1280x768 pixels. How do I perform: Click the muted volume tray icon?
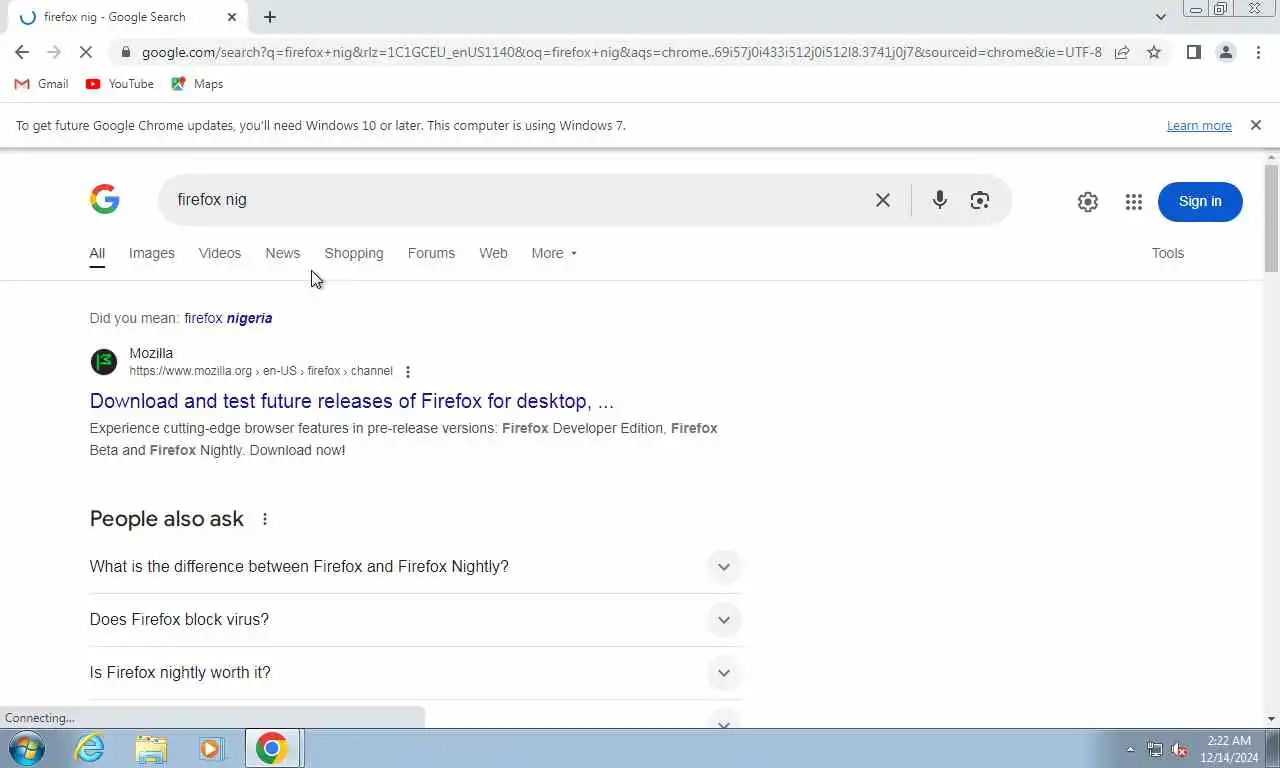1179,749
